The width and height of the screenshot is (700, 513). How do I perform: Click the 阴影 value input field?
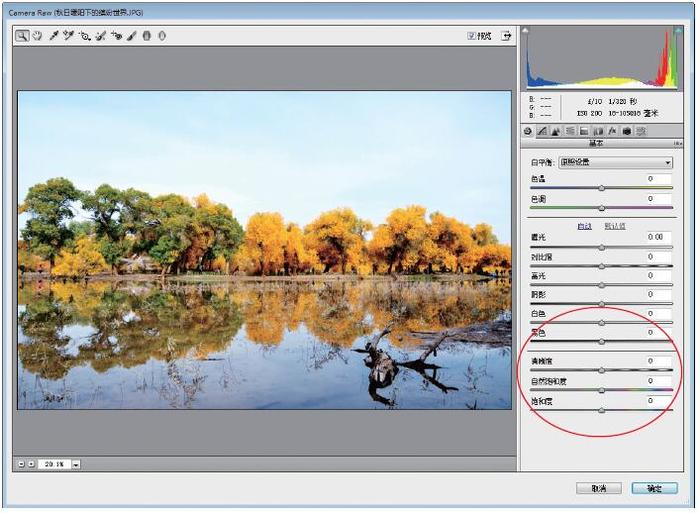[657, 294]
